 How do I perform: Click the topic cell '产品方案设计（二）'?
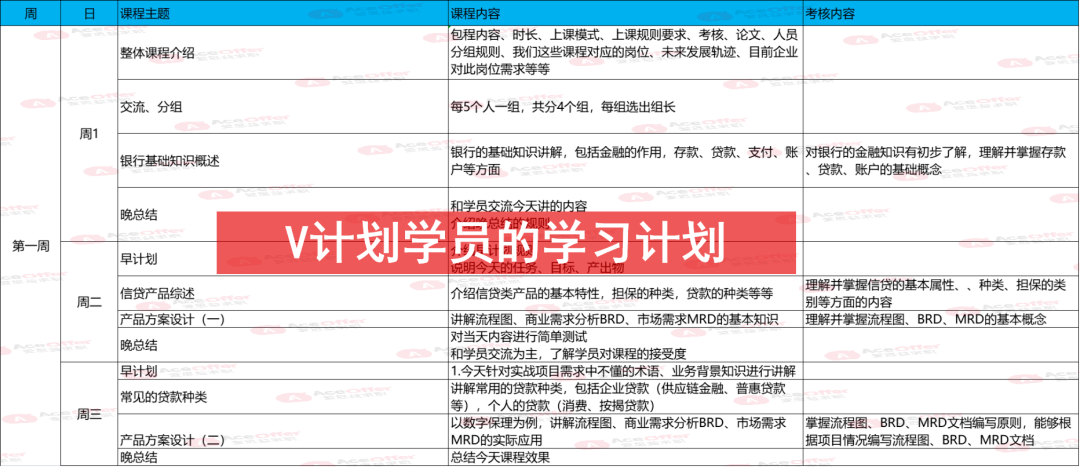[x=282, y=432]
